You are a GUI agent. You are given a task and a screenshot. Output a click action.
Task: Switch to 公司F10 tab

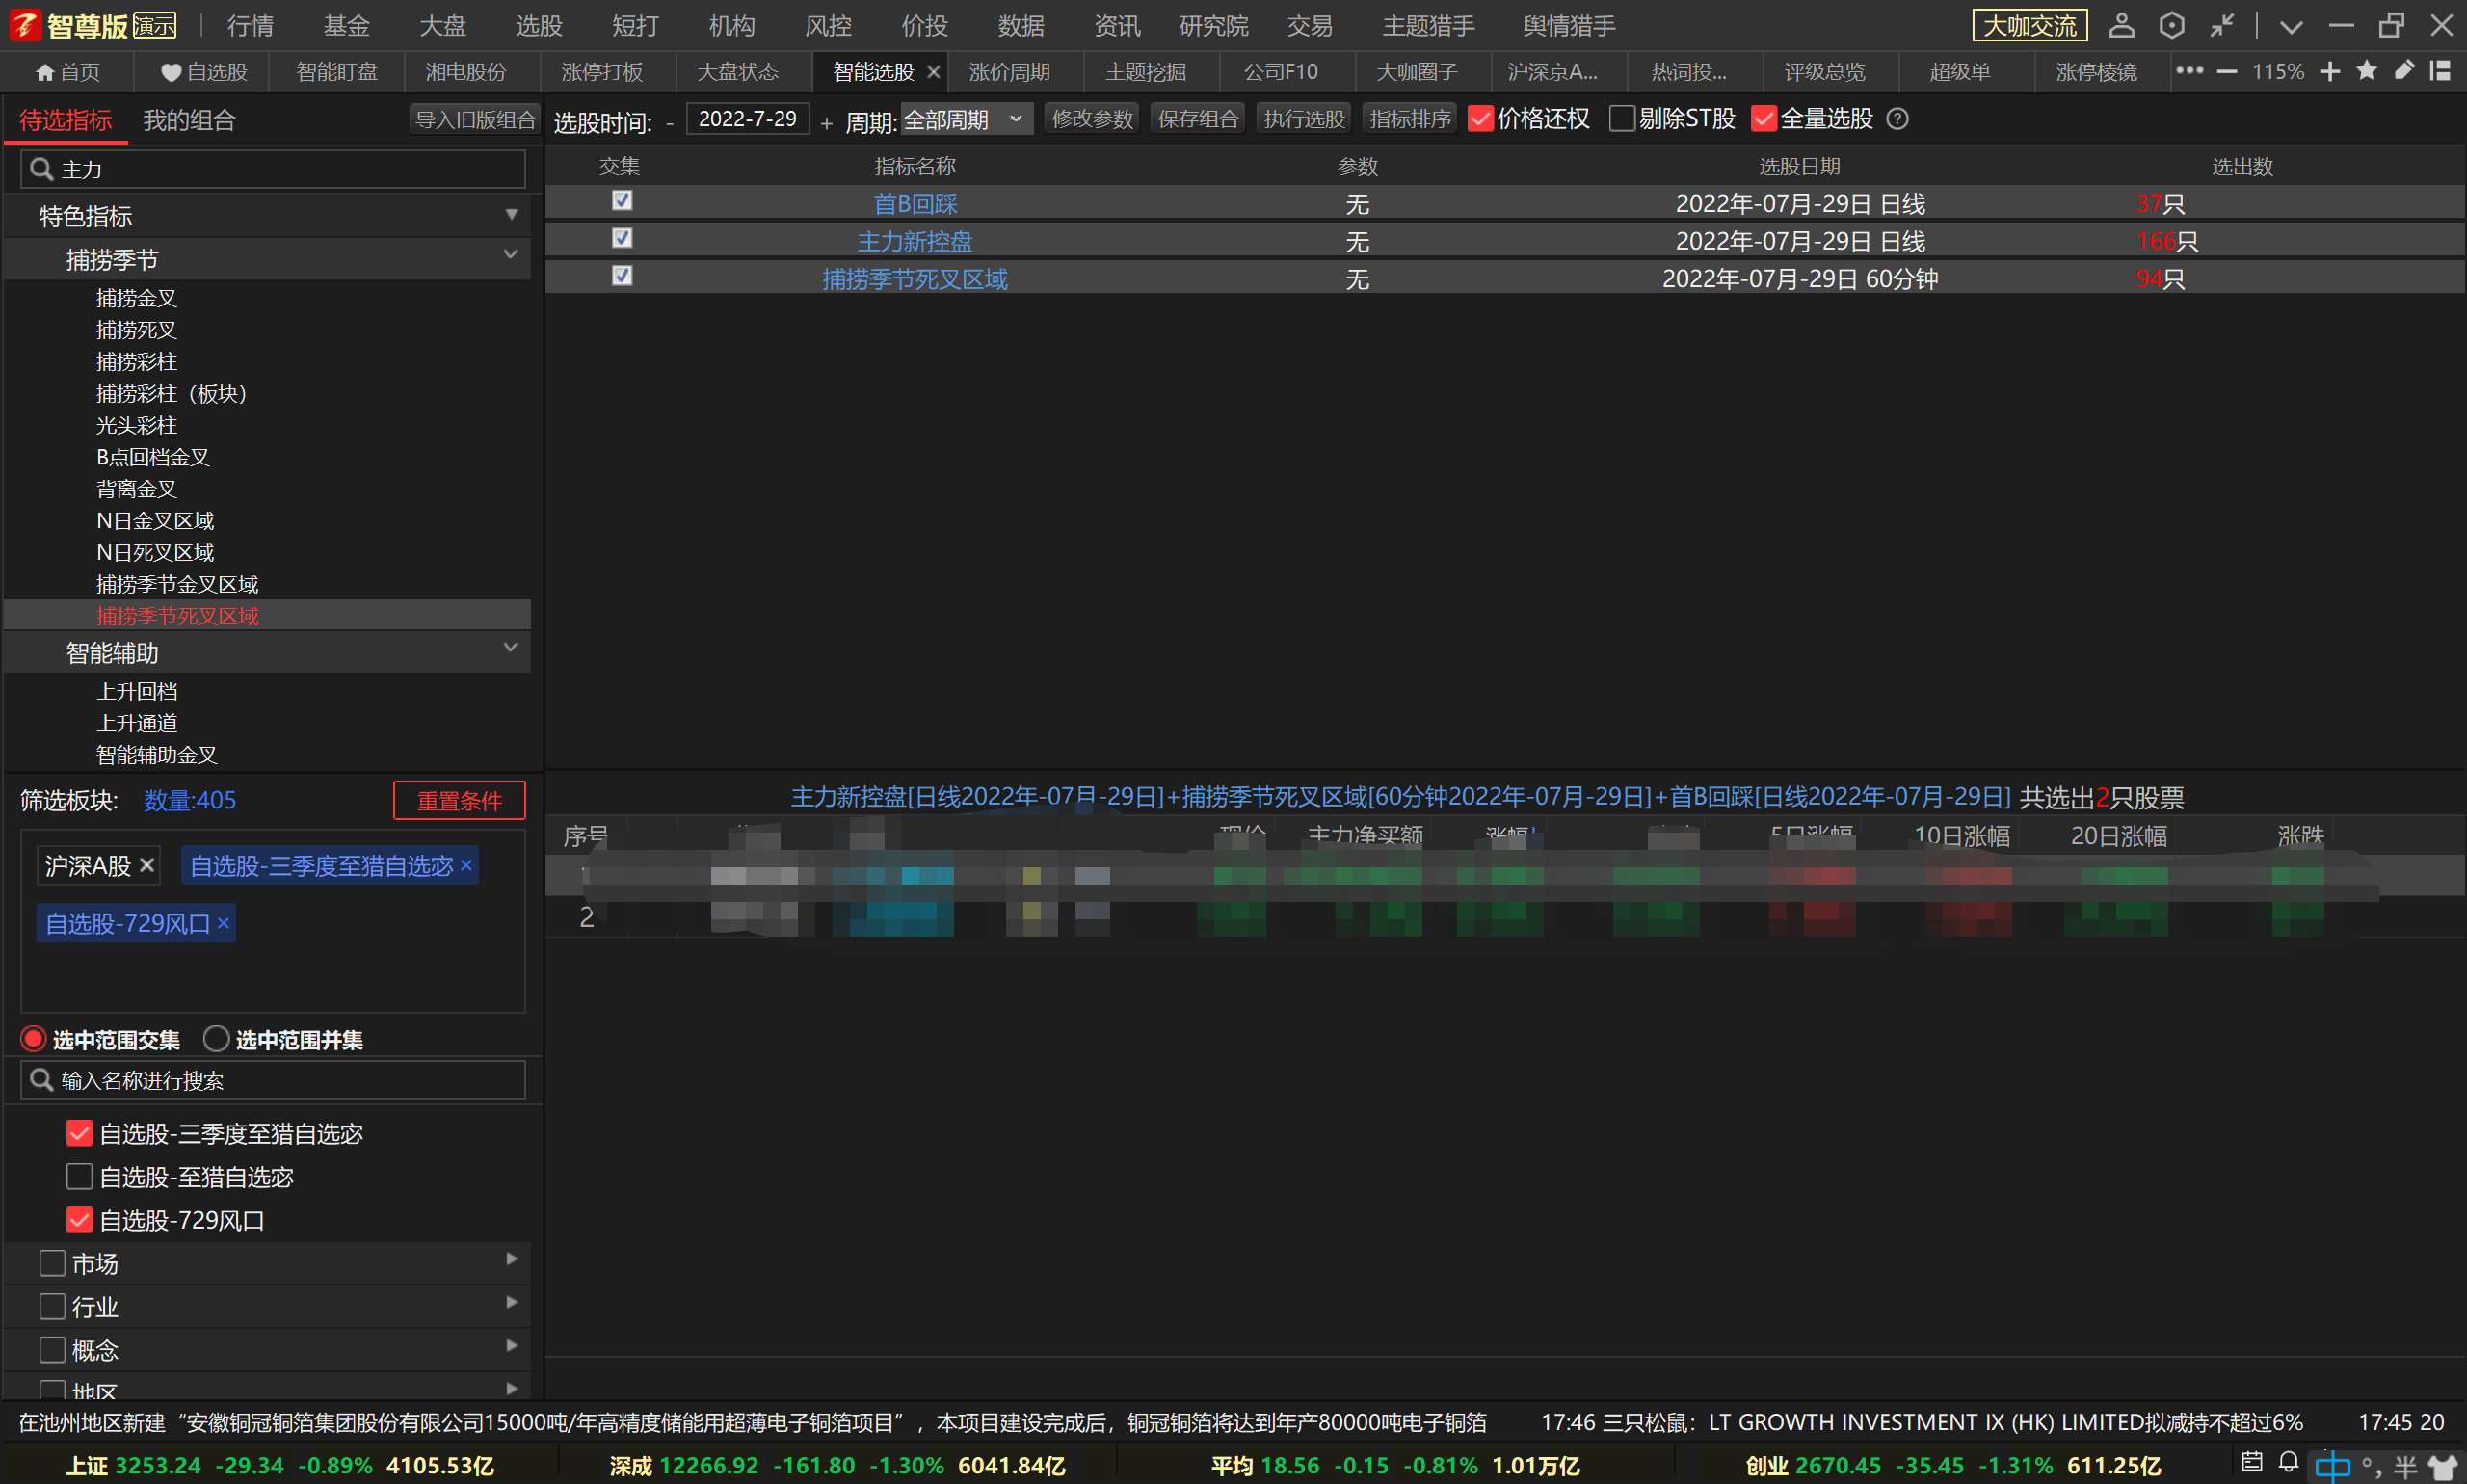1280,72
